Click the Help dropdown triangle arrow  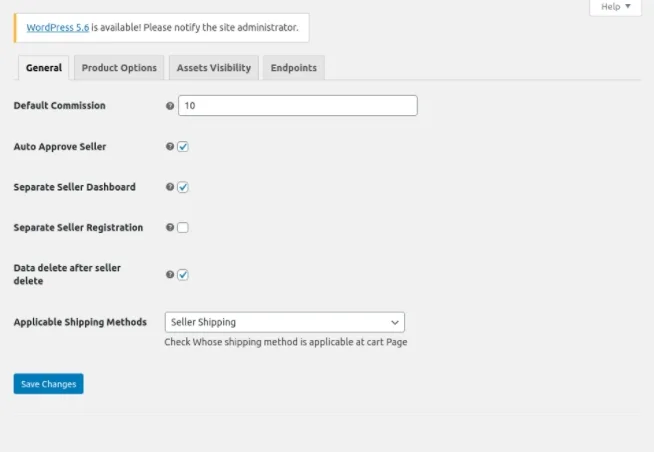pyautogui.click(x=628, y=6)
